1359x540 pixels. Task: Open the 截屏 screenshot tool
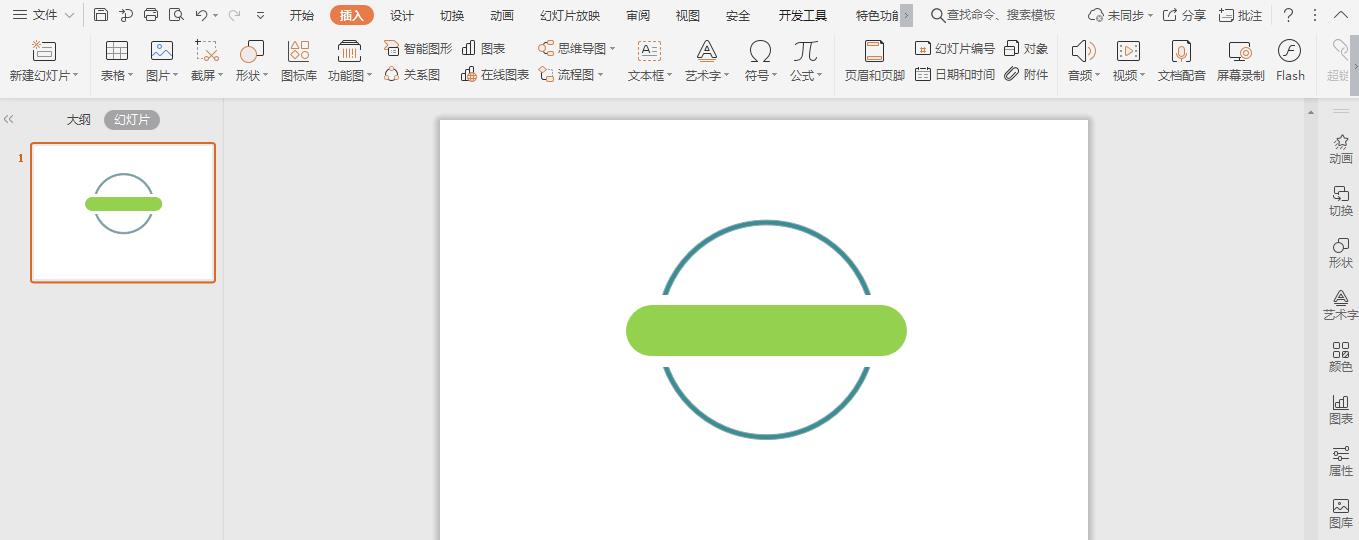click(x=207, y=61)
